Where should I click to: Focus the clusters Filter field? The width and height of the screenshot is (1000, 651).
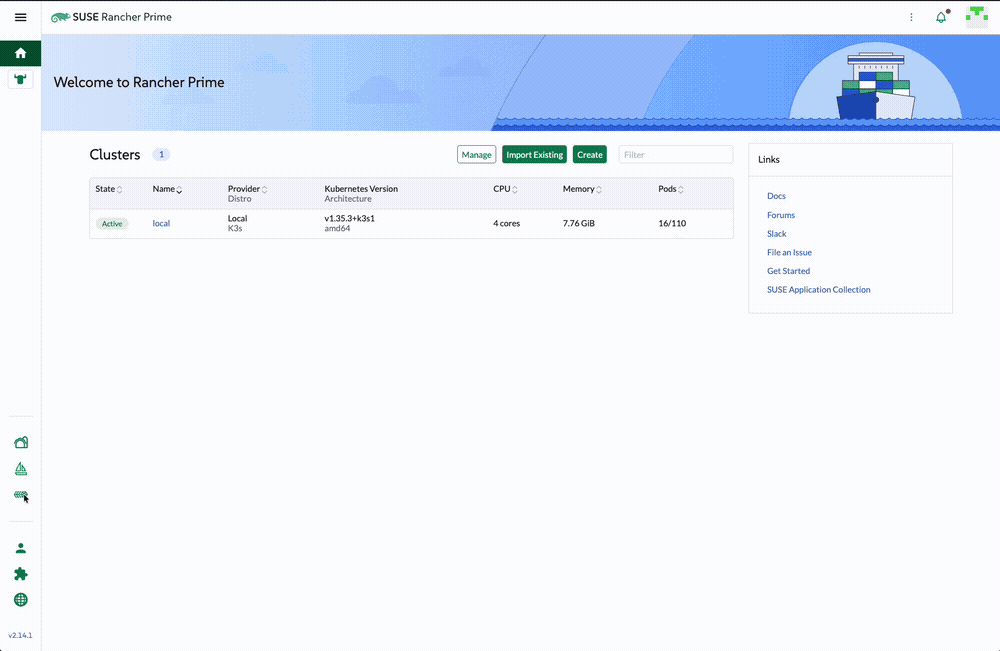point(676,154)
